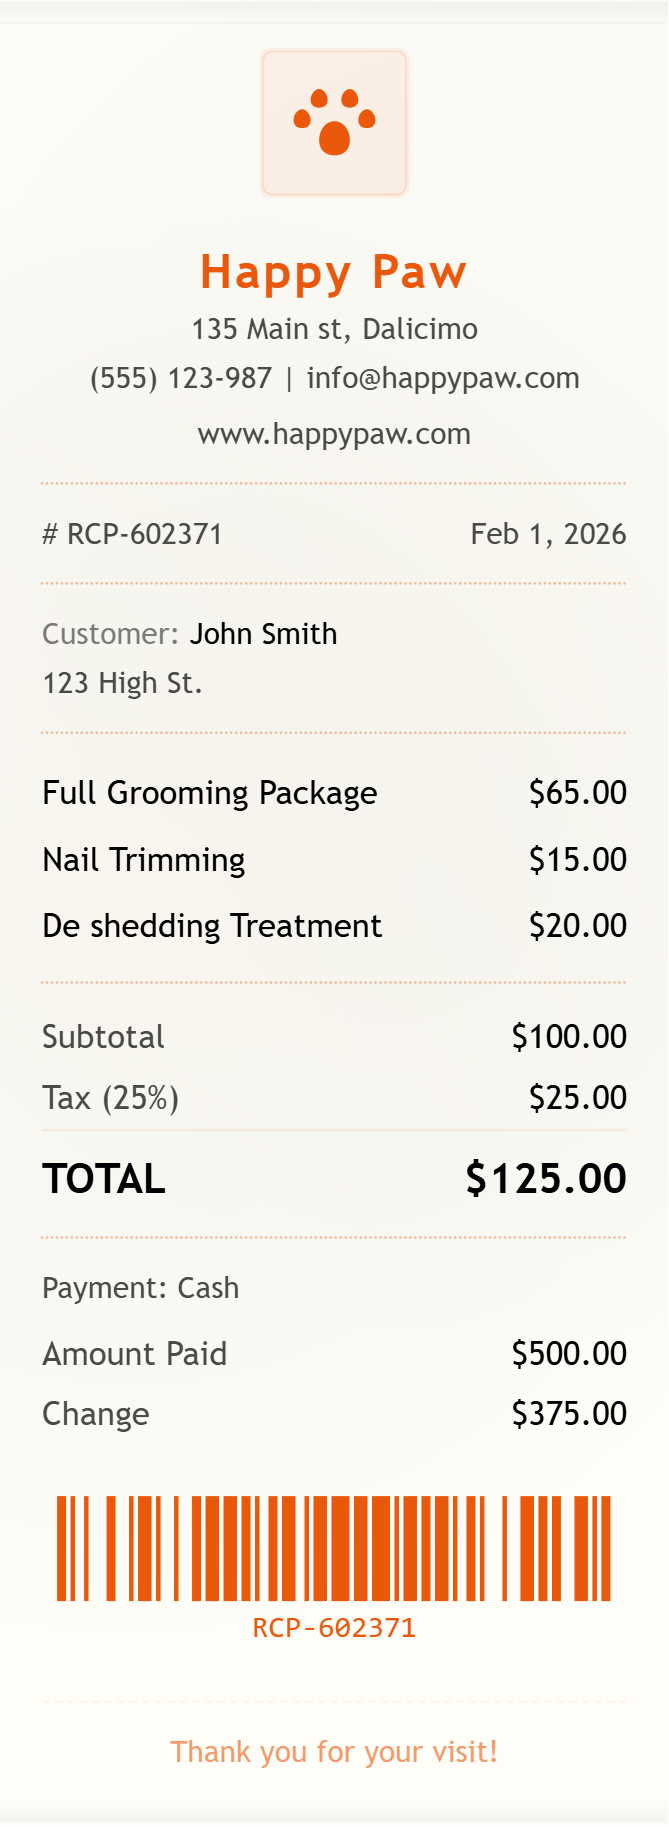
Task: Select the De shedding Treatment item
Action: click(212, 926)
